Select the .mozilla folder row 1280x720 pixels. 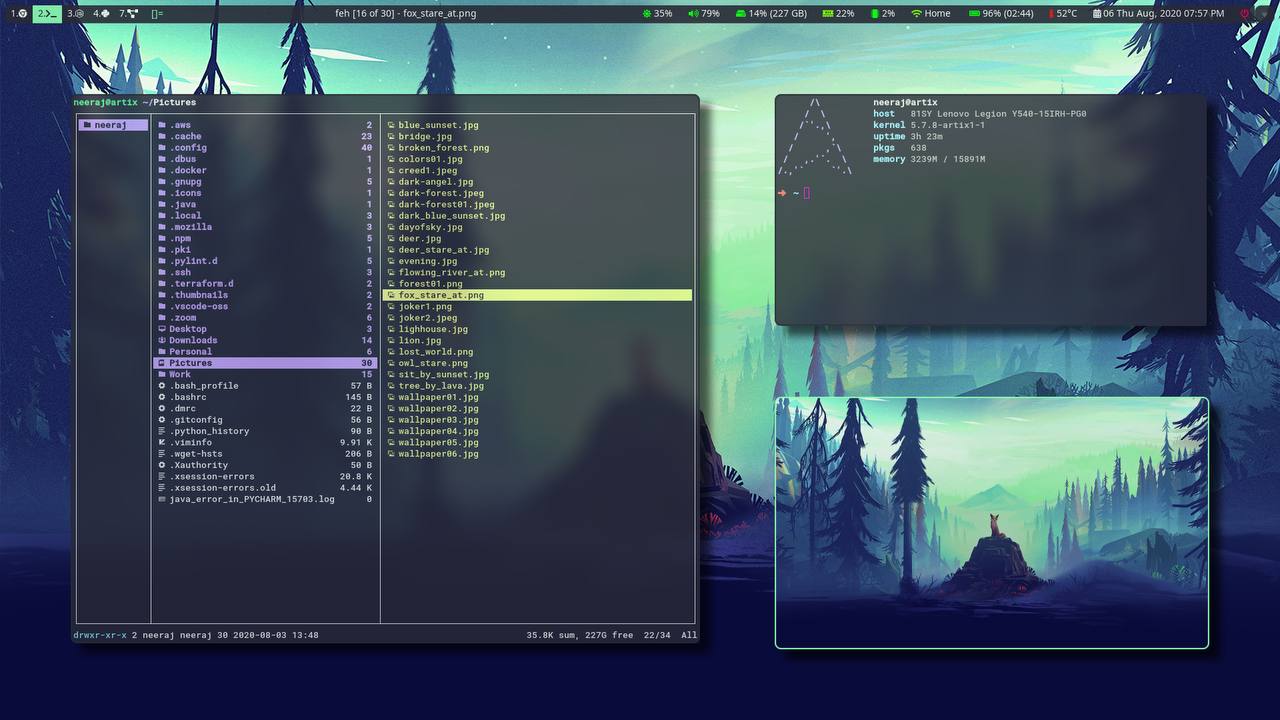265,227
